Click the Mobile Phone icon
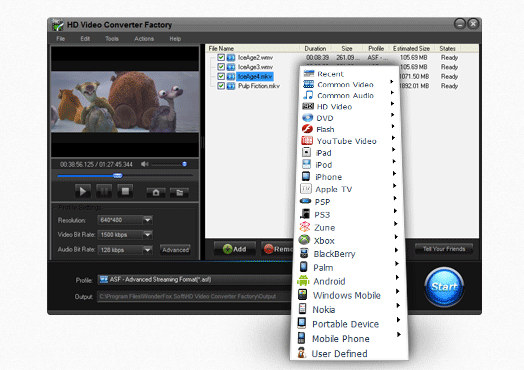 [x=301, y=338]
